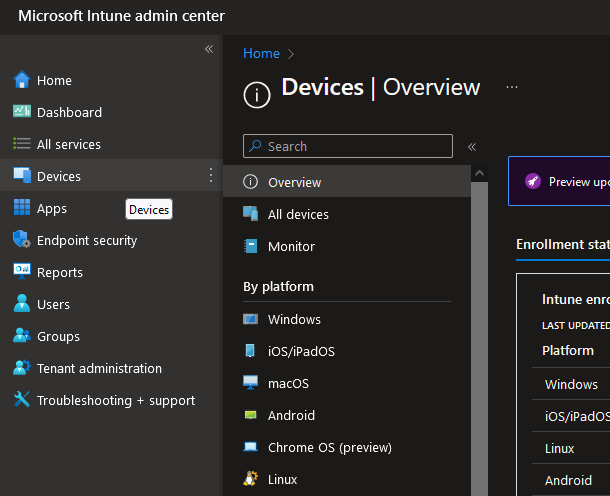Click the Platform column header
The width and height of the screenshot is (610, 496).
(x=568, y=350)
